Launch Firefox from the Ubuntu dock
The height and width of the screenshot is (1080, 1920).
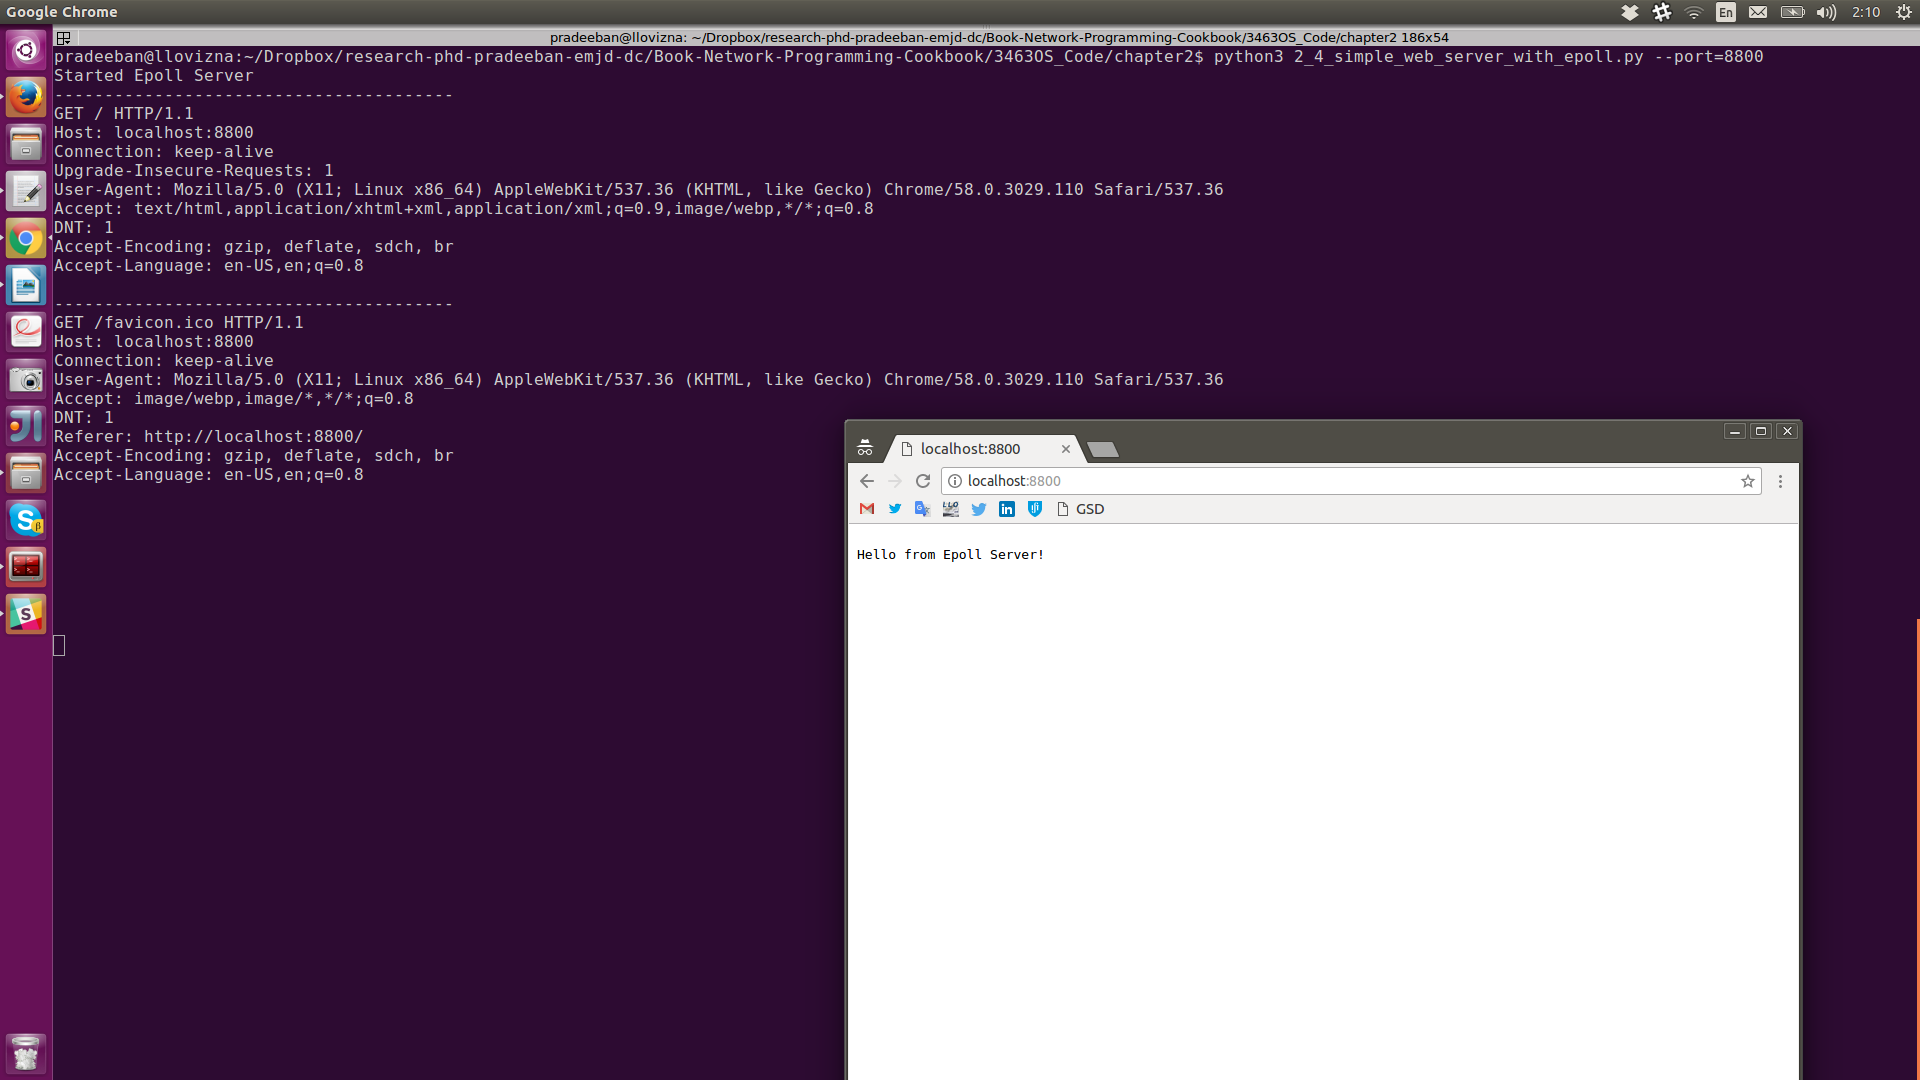(26, 97)
